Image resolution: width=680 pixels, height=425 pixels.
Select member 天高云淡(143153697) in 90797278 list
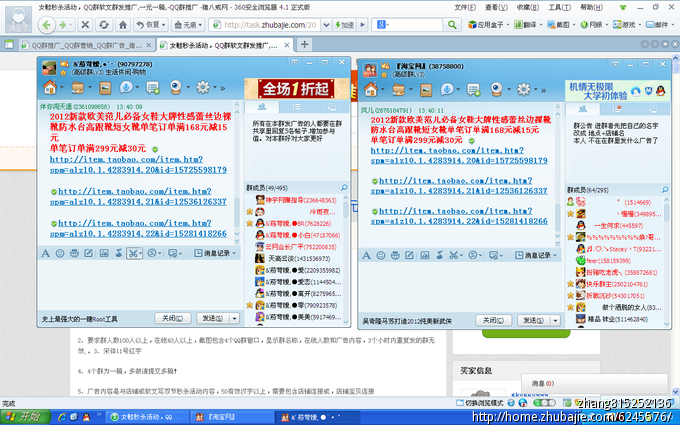point(299,258)
